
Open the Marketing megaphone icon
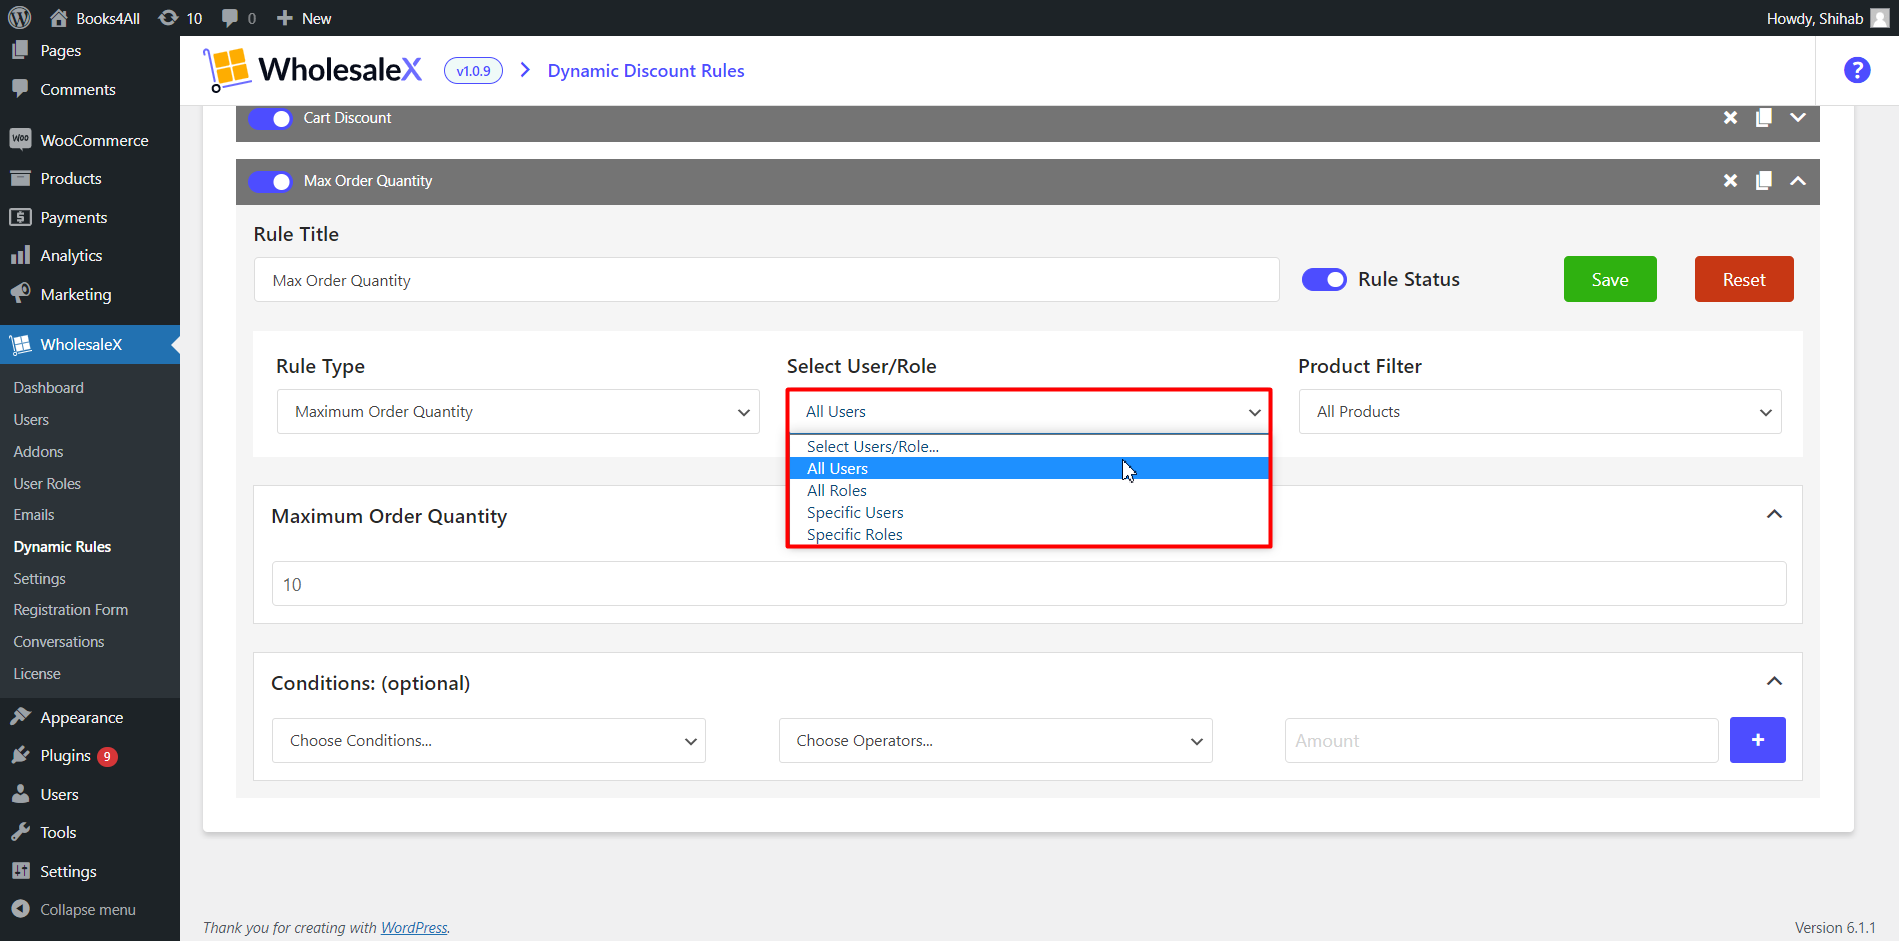coord(20,293)
